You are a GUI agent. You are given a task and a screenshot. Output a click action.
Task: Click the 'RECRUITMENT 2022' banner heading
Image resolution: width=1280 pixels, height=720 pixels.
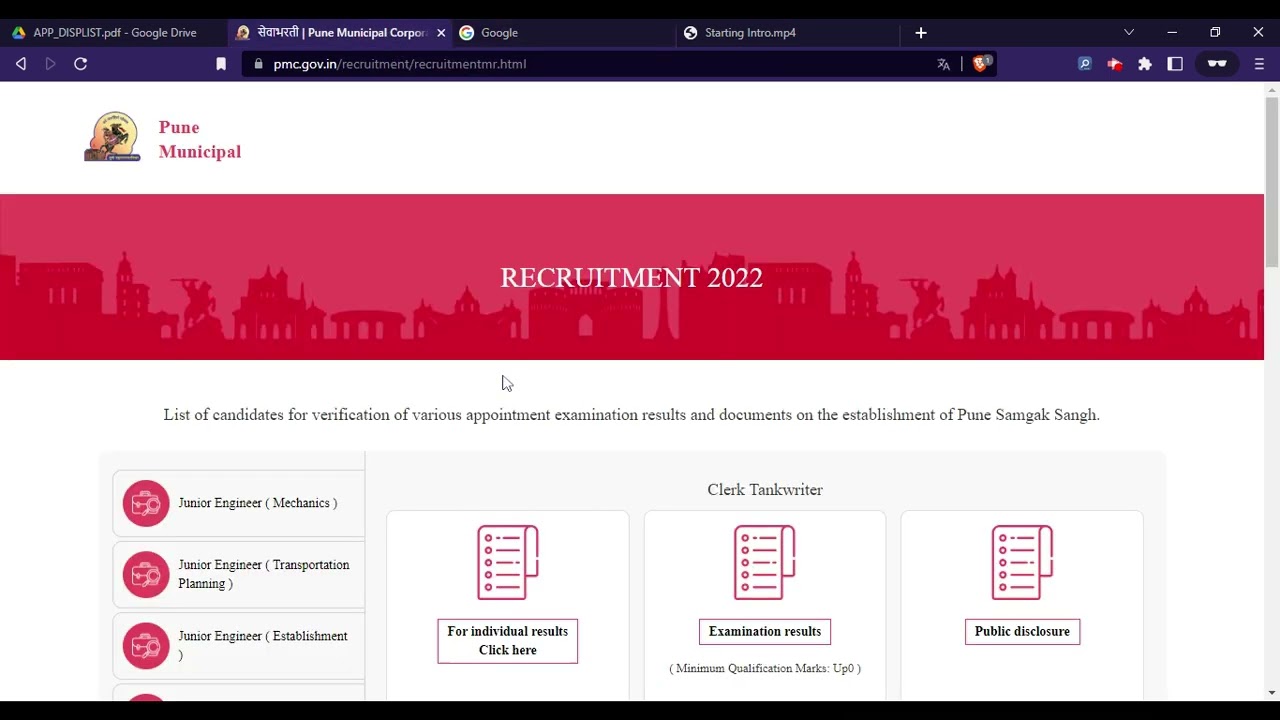tap(632, 278)
